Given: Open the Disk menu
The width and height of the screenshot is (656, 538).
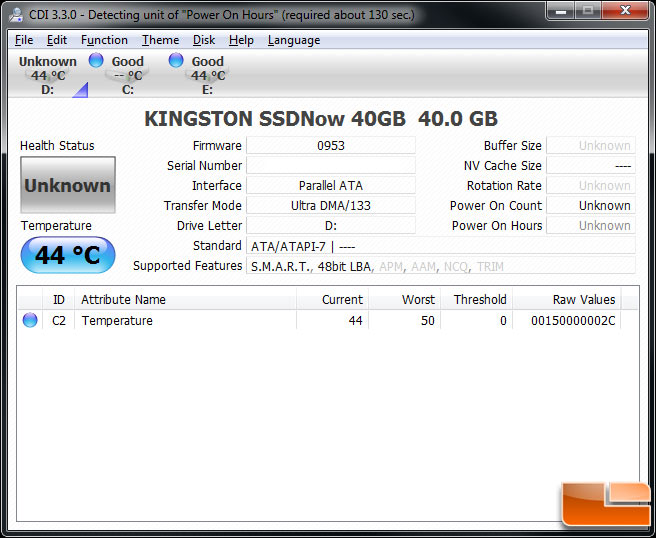Looking at the screenshot, I should pyautogui.click(x=204, y=40).
